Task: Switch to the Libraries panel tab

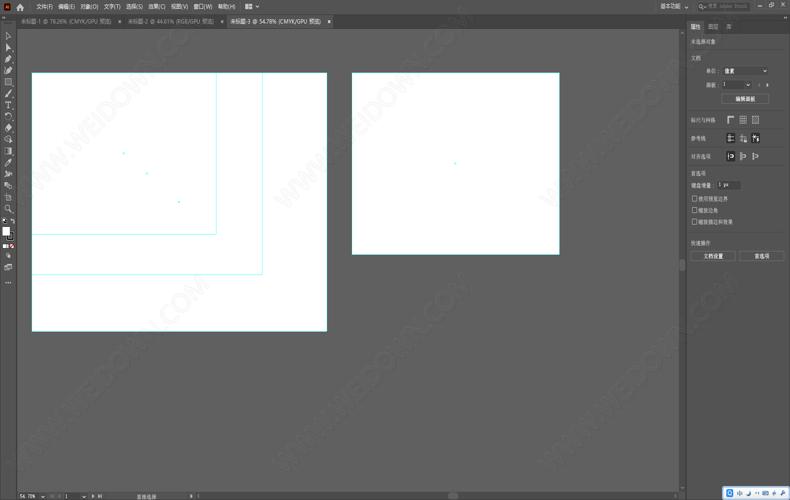Action: click(729, 27)
